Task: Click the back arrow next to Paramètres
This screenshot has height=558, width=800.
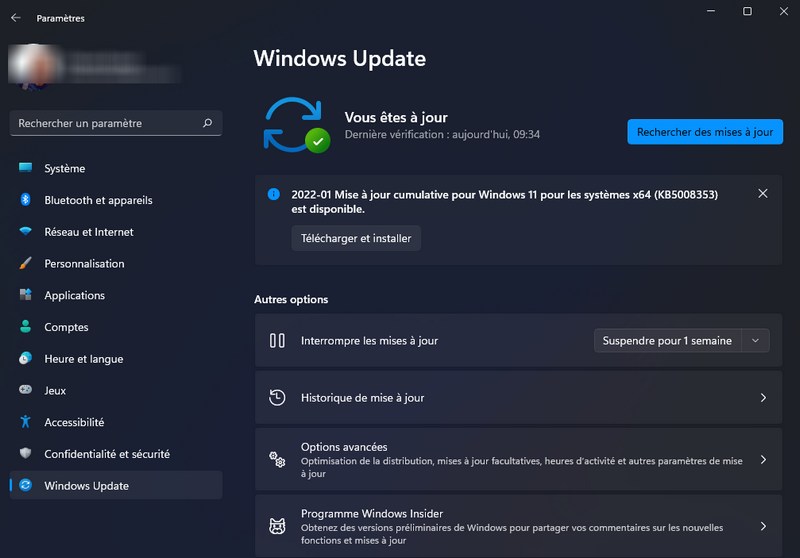Action: pyautogui.click(x=15, y=18)
